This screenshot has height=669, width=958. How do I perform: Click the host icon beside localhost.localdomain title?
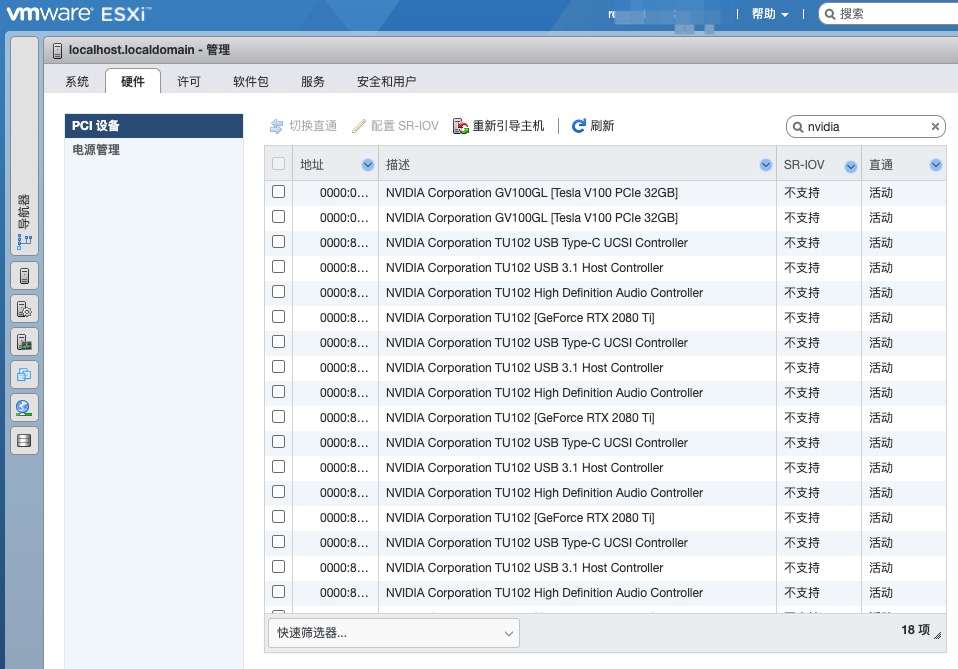[x=57, y=51]
